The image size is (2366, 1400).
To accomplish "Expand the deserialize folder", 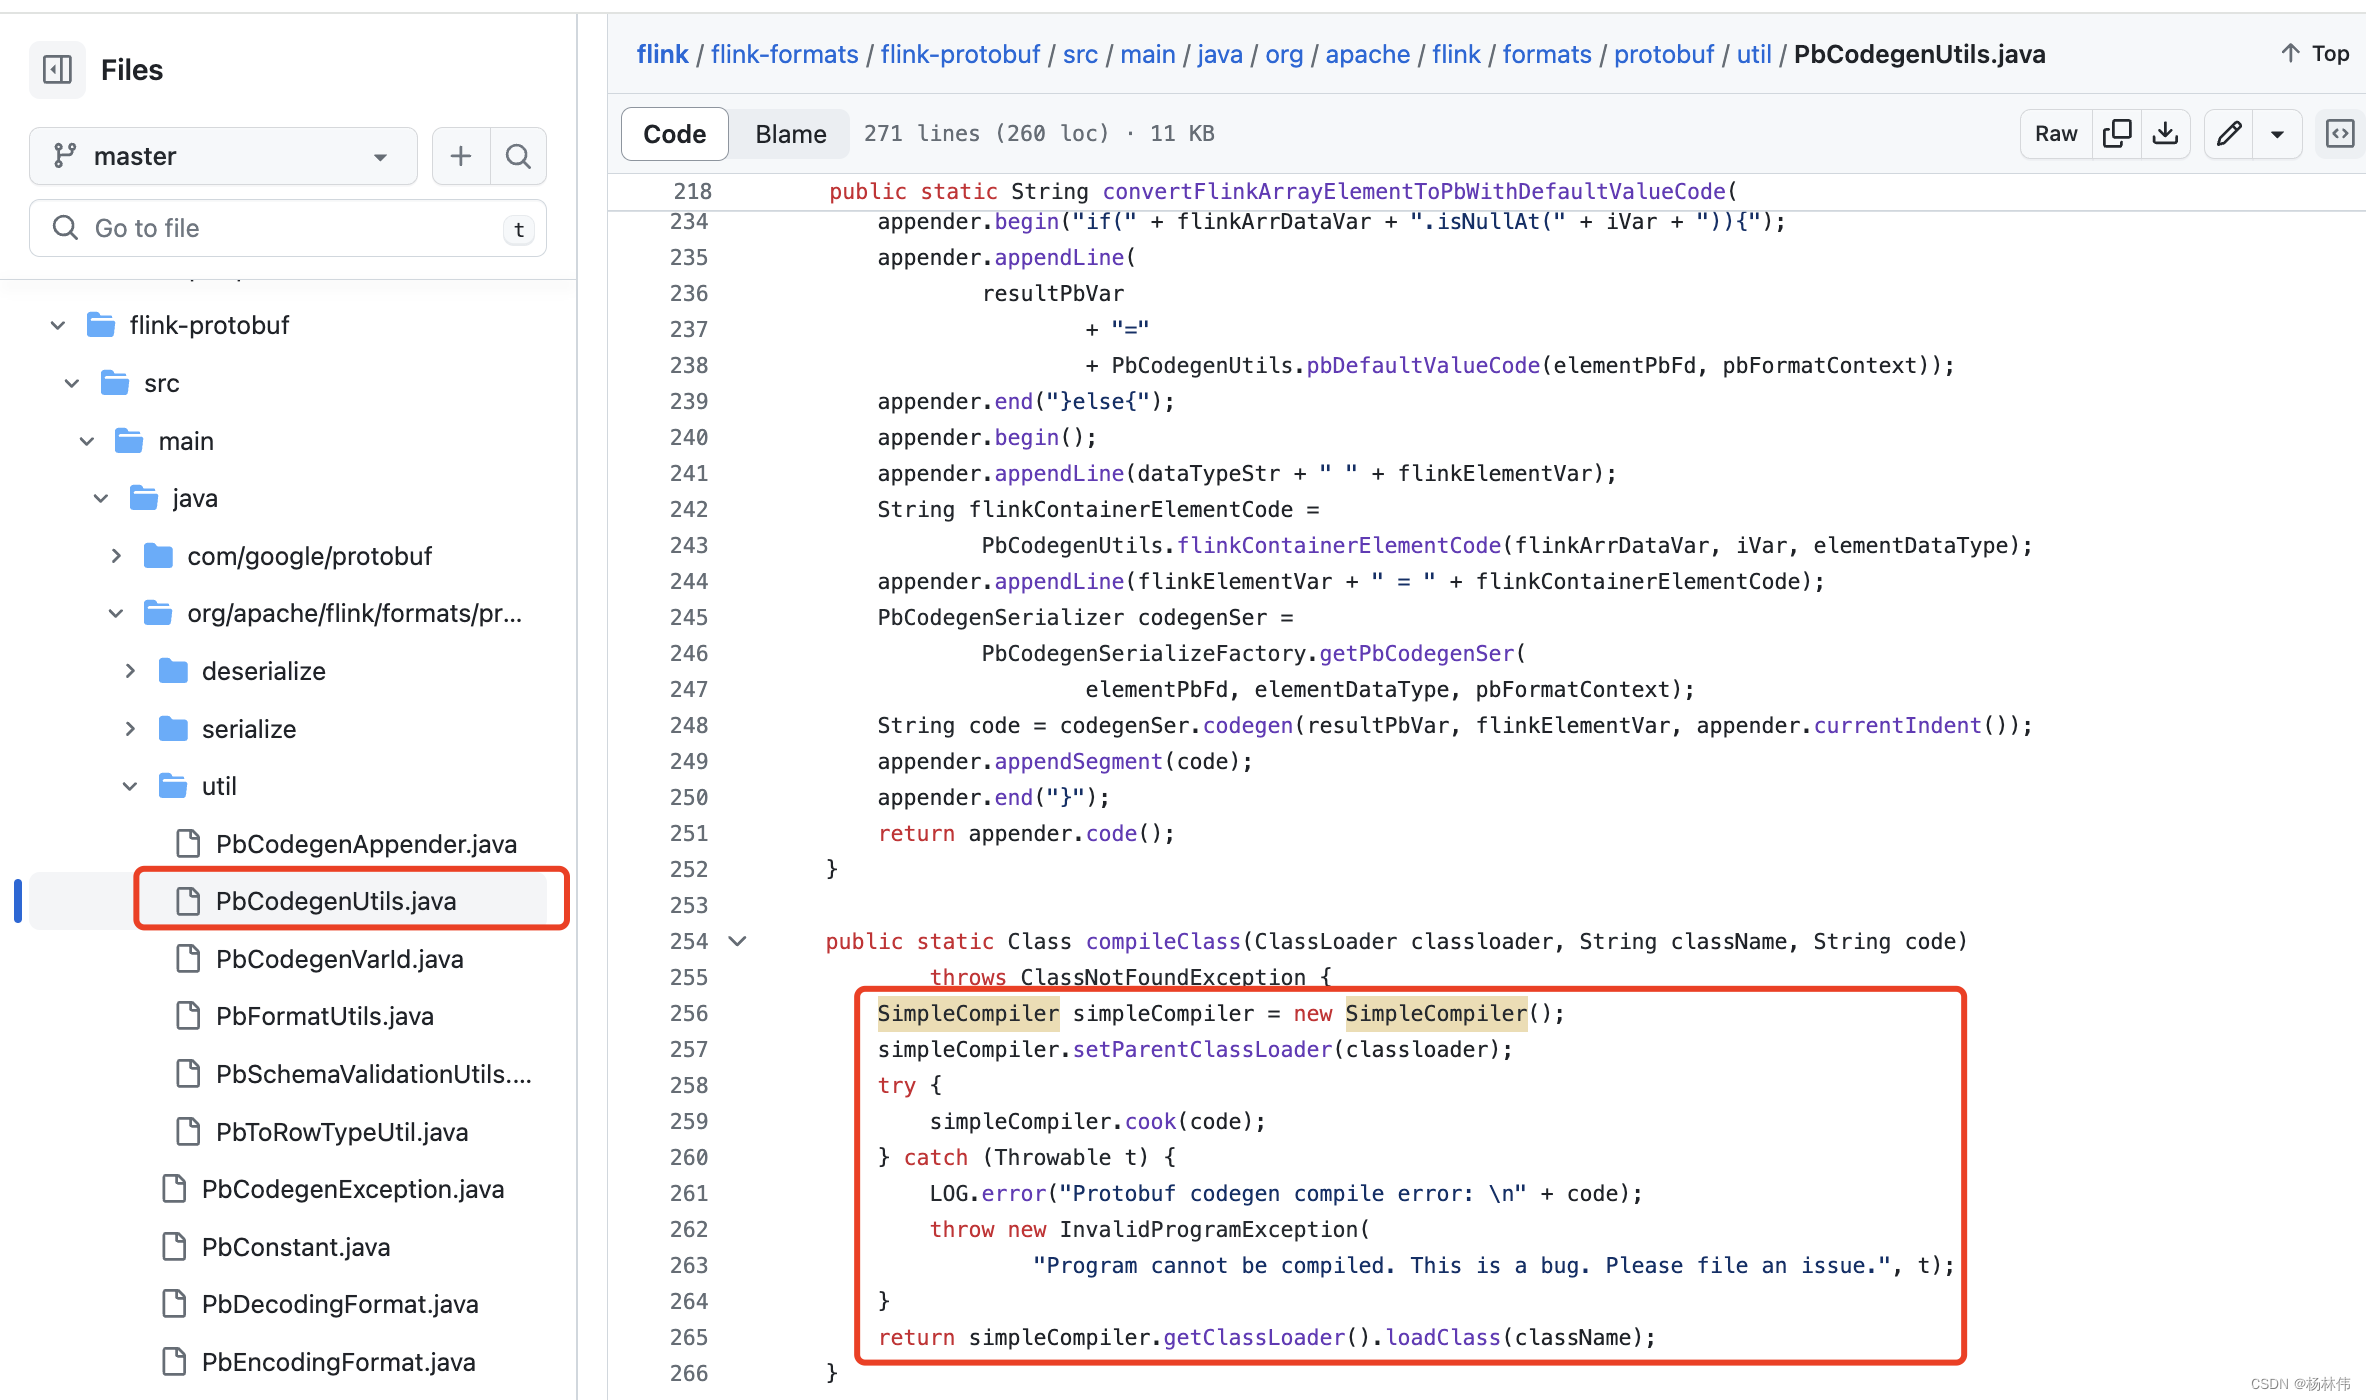I will tap(130, 671).
